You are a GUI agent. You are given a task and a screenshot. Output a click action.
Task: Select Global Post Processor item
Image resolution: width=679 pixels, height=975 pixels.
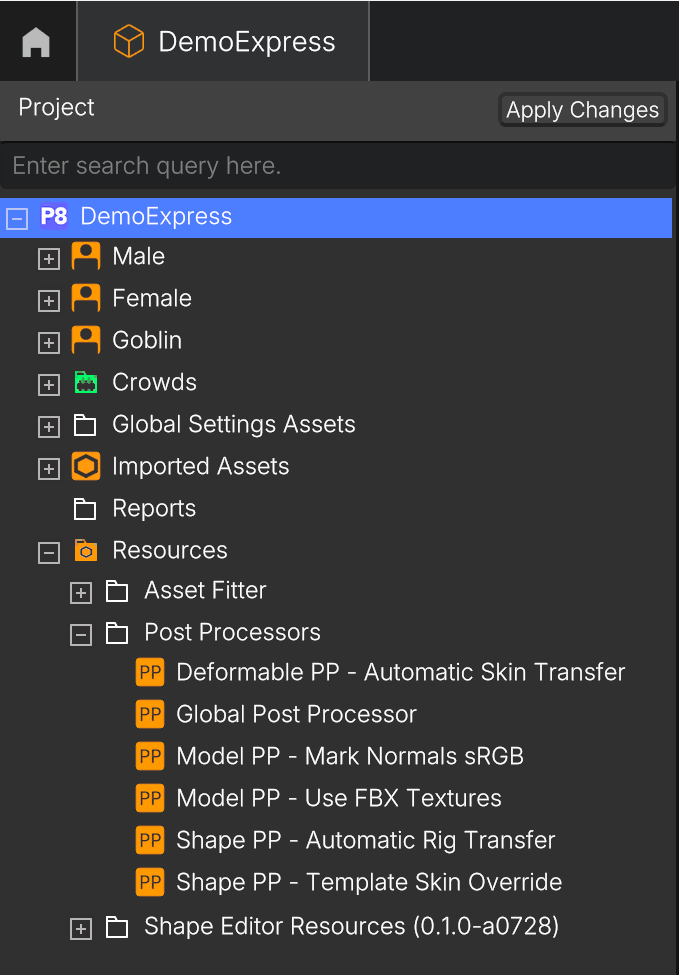click(297, 714)
